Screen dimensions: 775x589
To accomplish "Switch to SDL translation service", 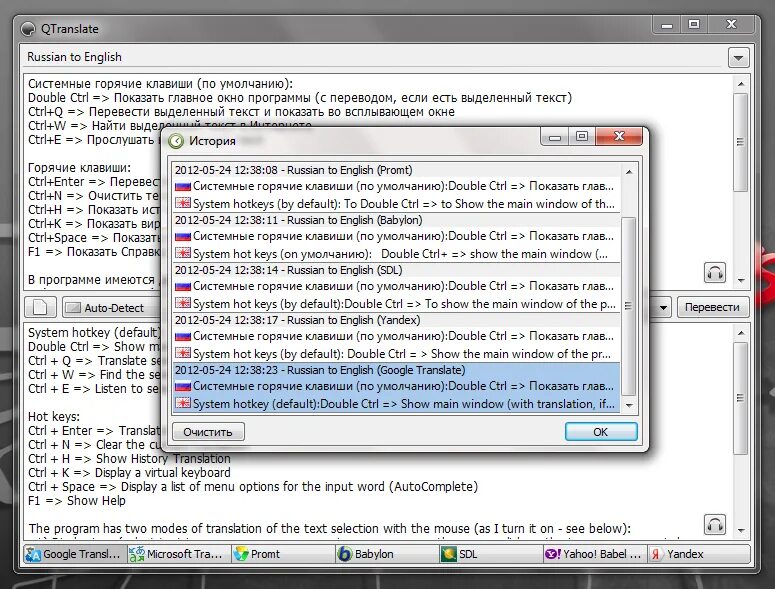I will (x=490, y=554).
